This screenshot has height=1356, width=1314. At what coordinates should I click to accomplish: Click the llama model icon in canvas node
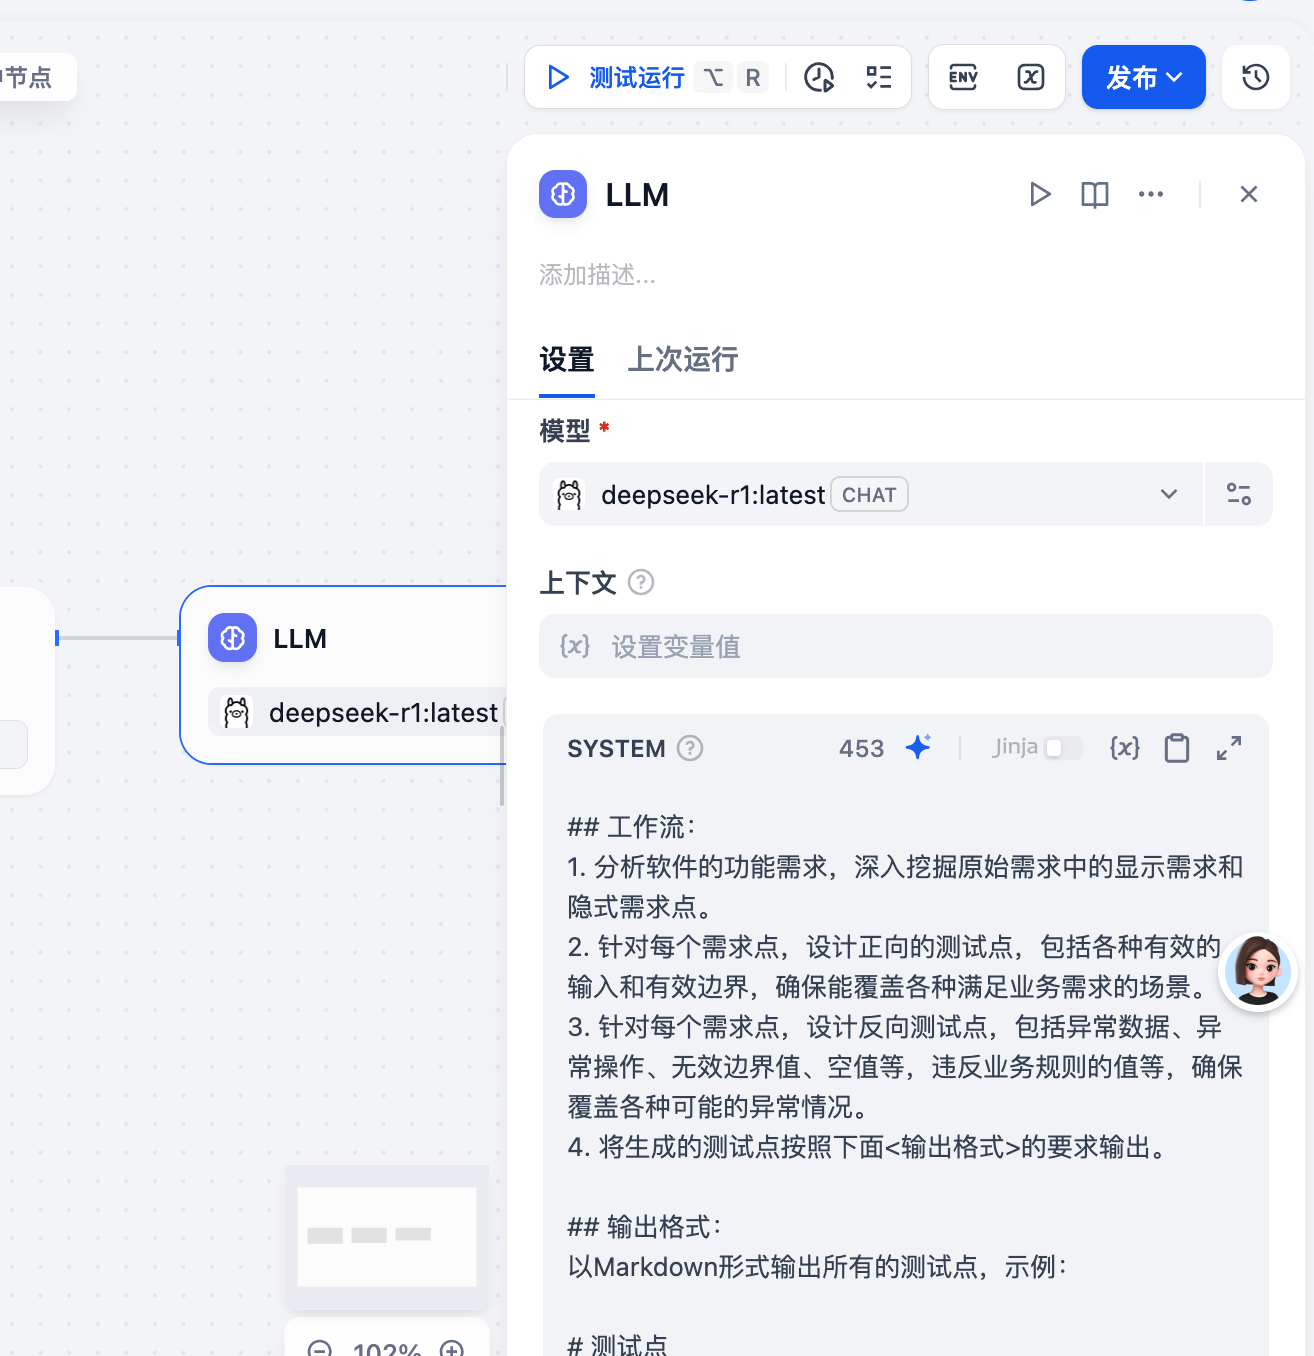(237, 712)
